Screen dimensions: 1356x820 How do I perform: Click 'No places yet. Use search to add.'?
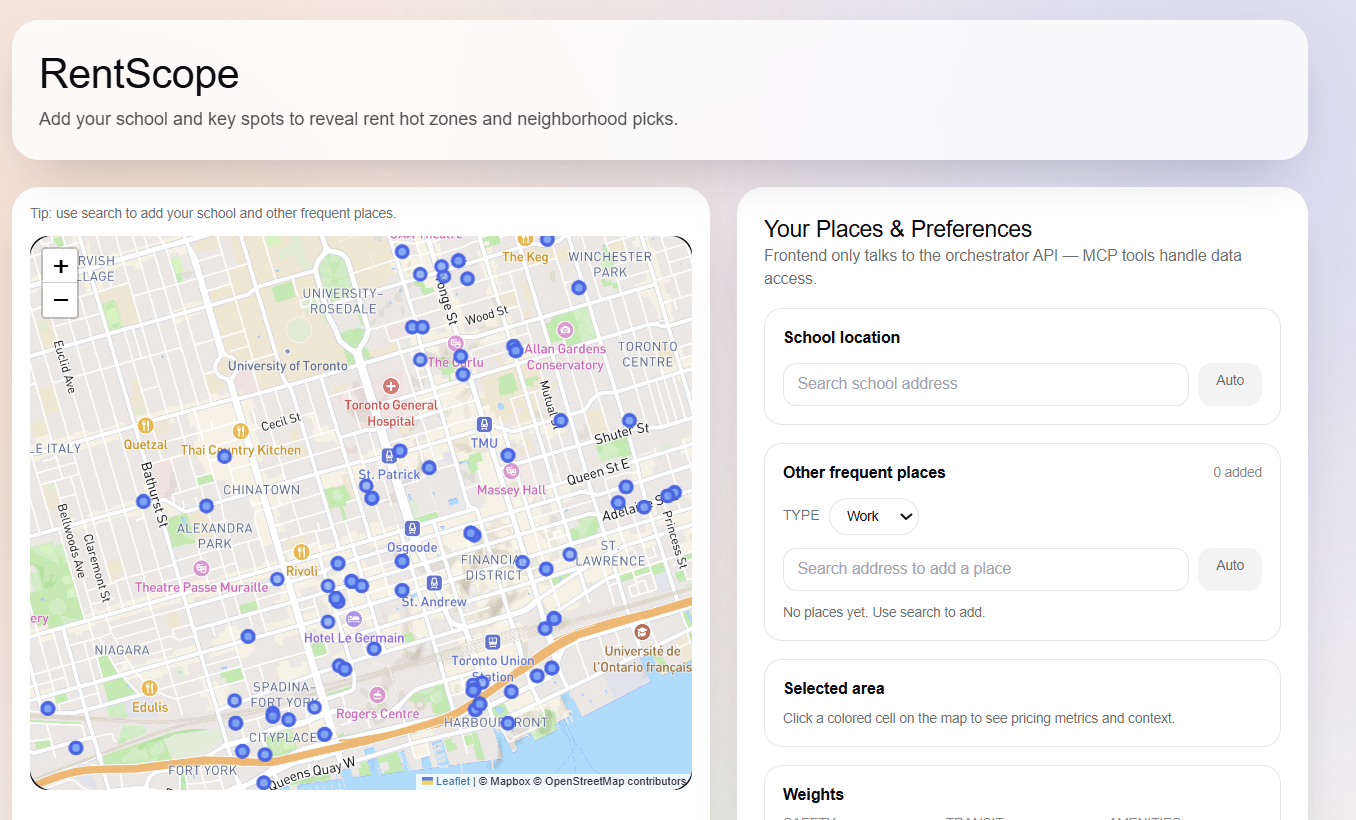[884, 612]
